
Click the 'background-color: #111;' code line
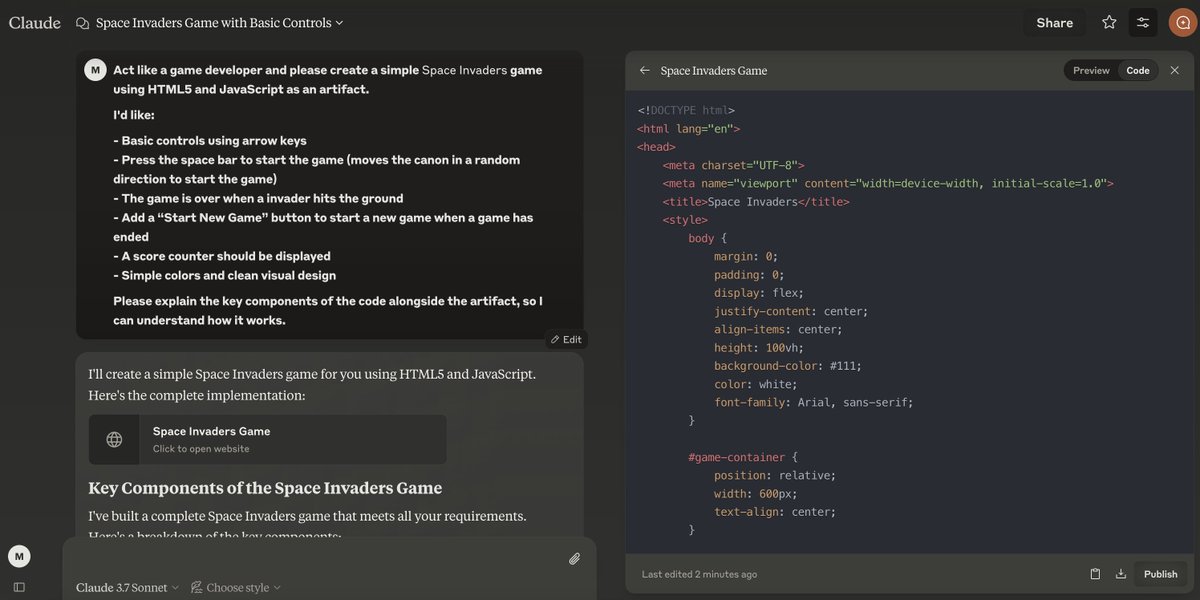pos(788,366)
